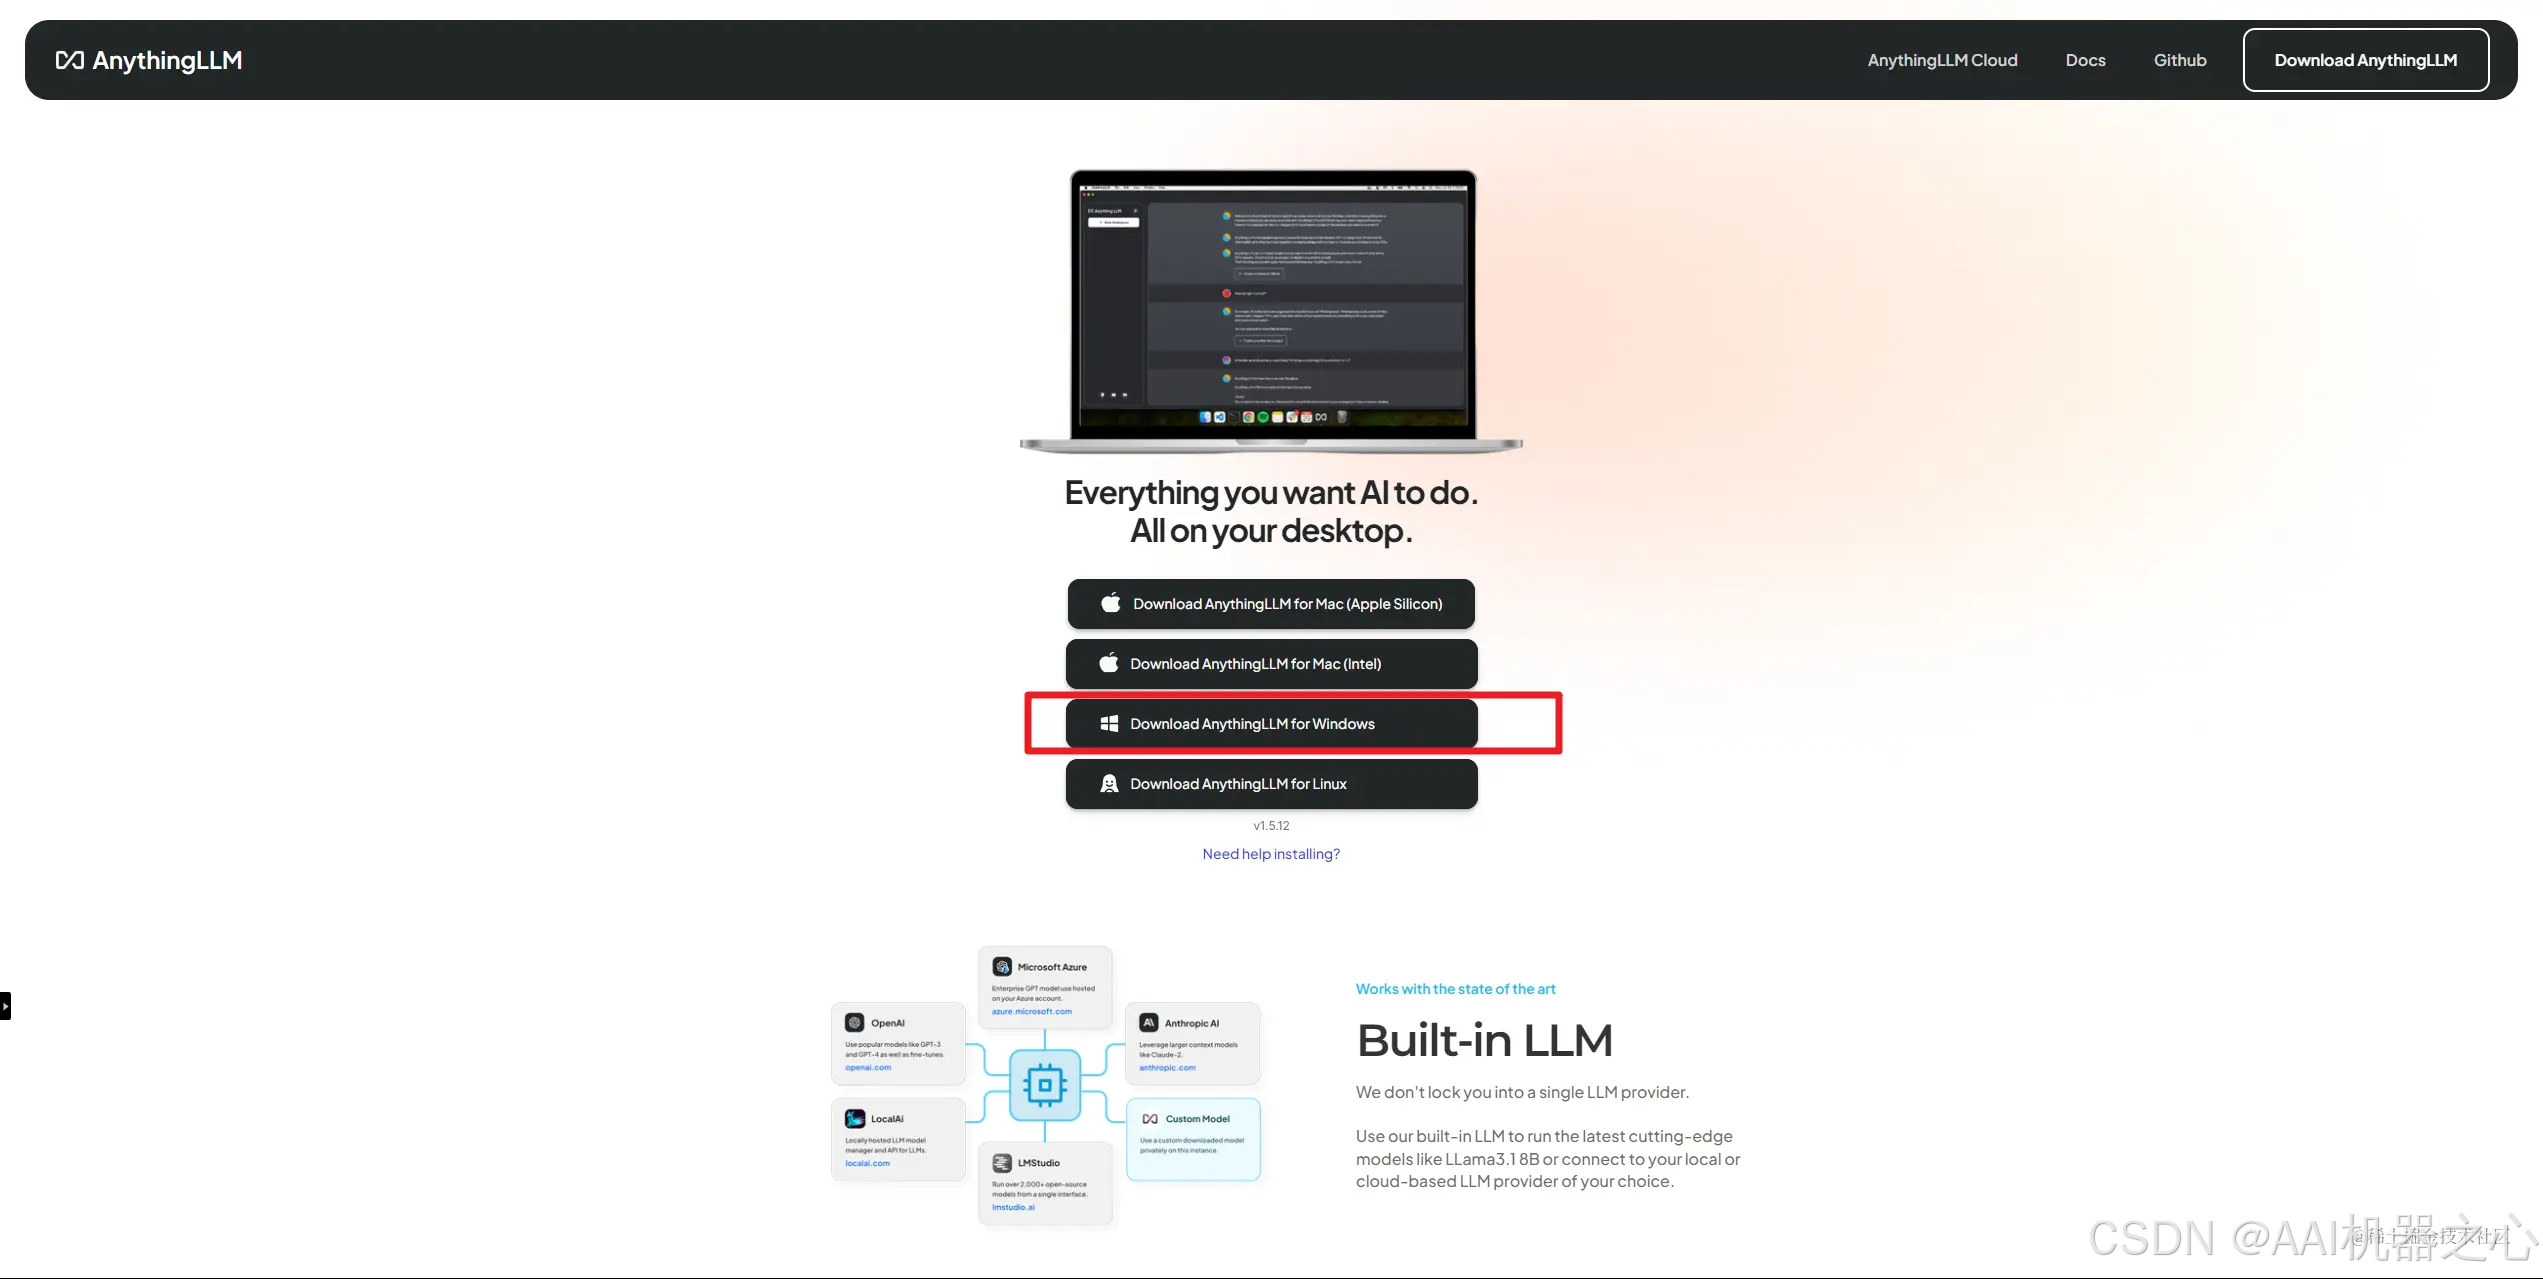The height and width of the screenshot is (1279, 2543).
Task: Open the Need help installing? link
Action: (1271, 854)
